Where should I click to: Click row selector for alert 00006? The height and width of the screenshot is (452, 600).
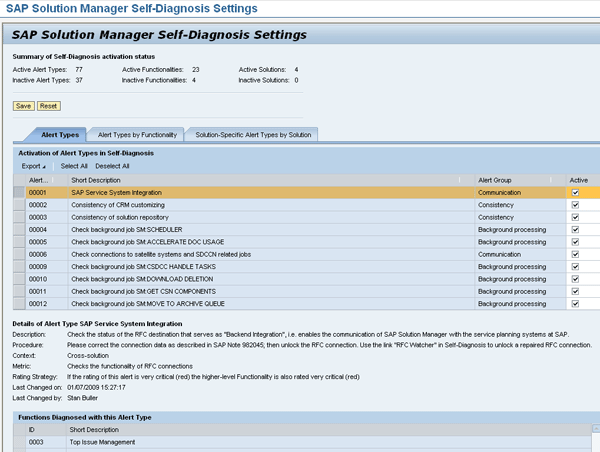click(x=19, y=254)
